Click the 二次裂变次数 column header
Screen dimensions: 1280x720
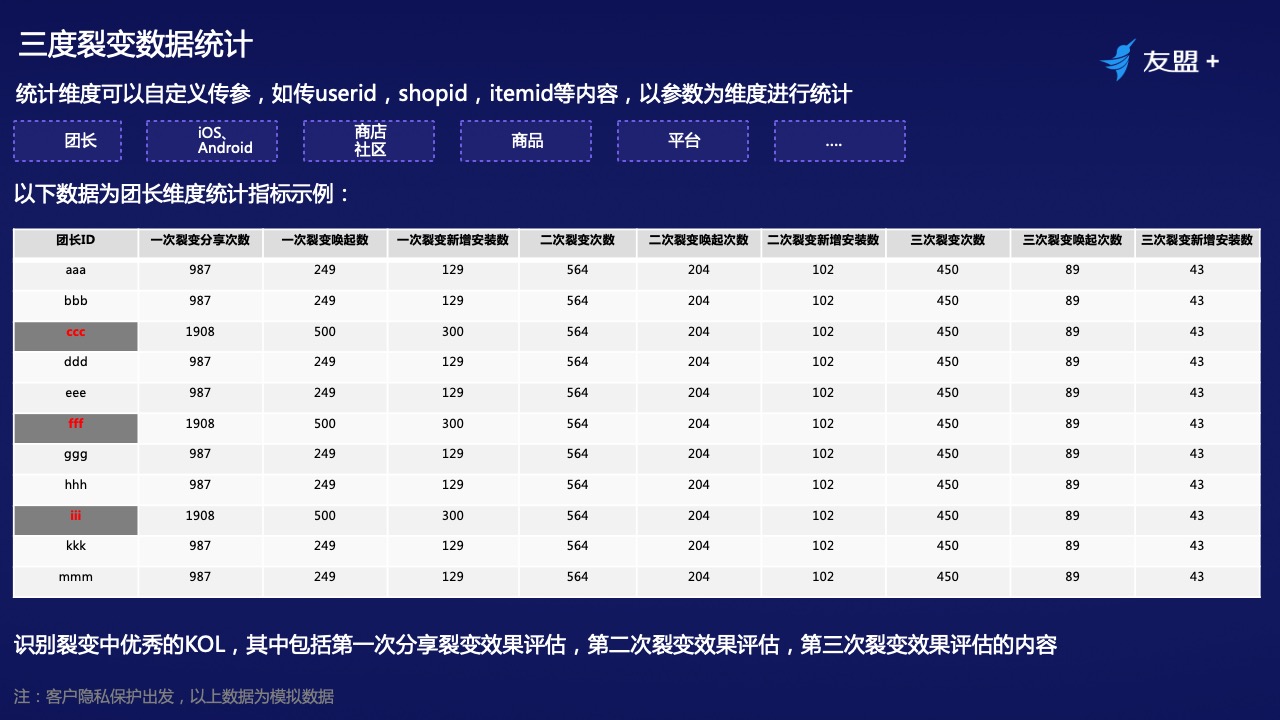click(577, 241)
